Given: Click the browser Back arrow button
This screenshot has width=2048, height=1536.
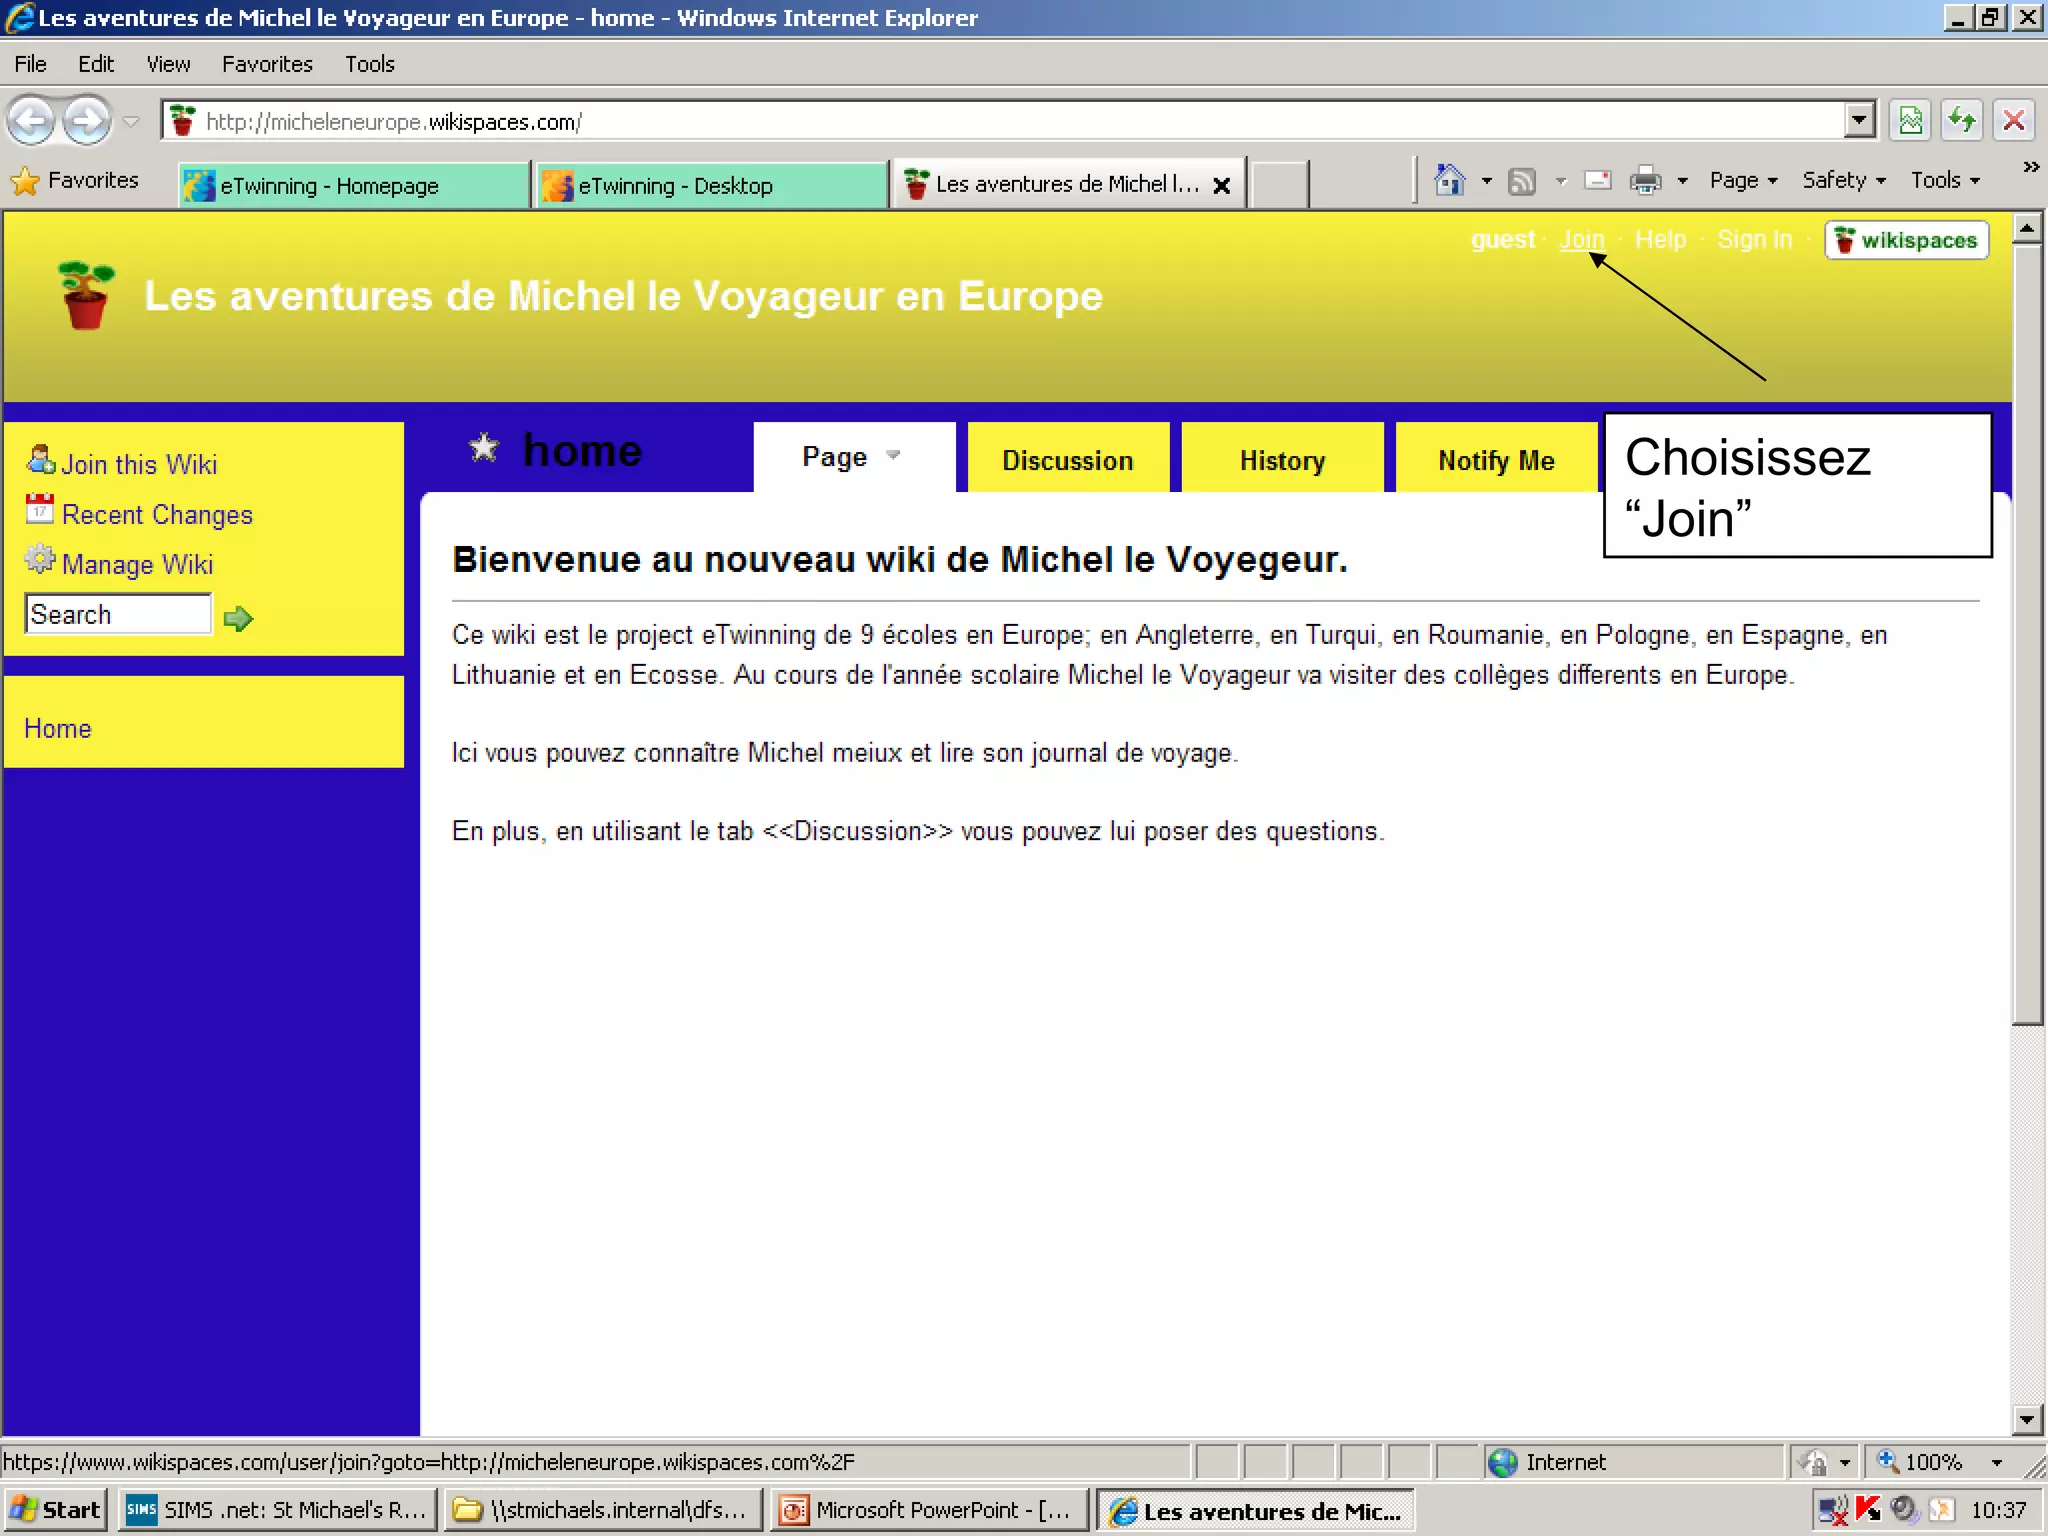Looking at the screenshot, I should tap(32, 121).
